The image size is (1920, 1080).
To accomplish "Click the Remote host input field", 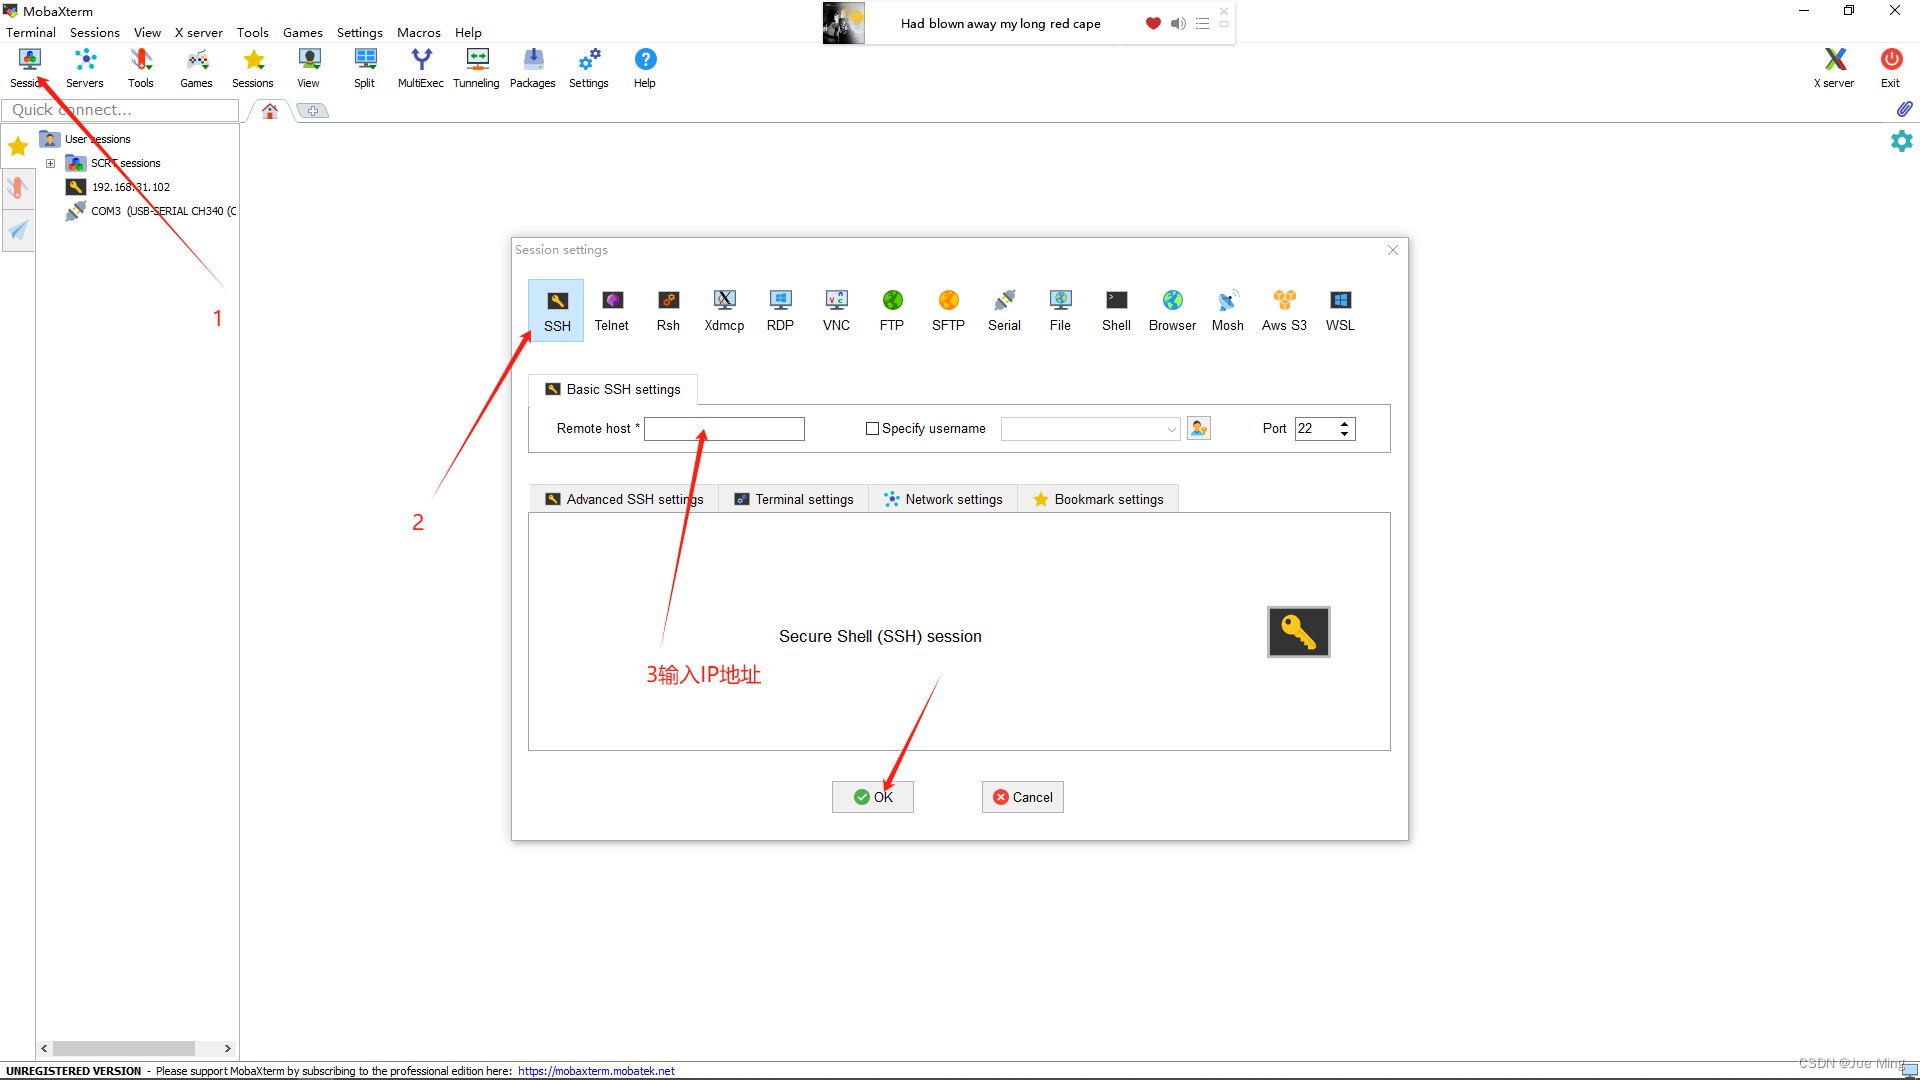I will 724,429.
